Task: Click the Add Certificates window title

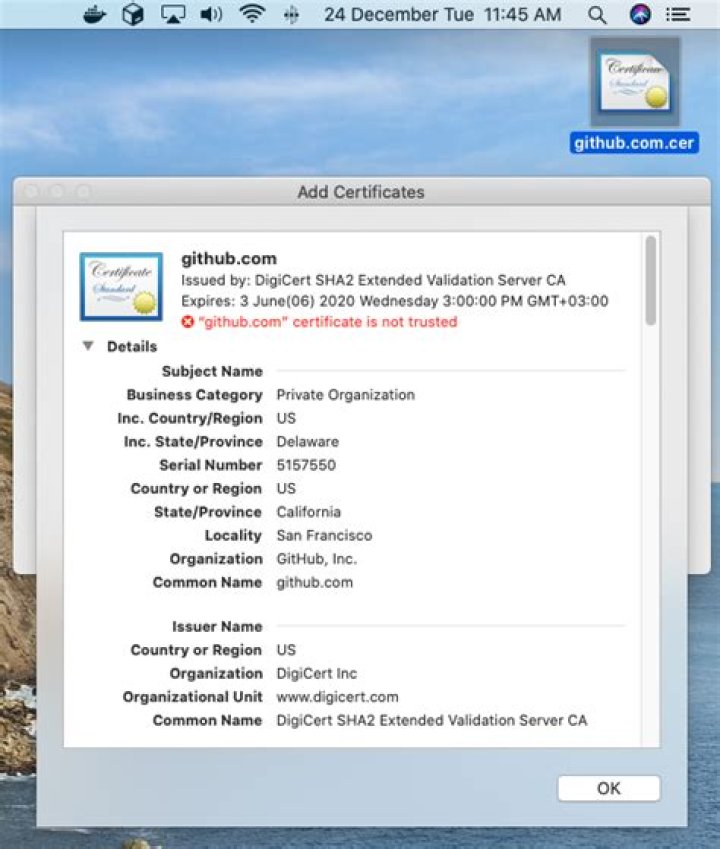Action: [361, 192]
